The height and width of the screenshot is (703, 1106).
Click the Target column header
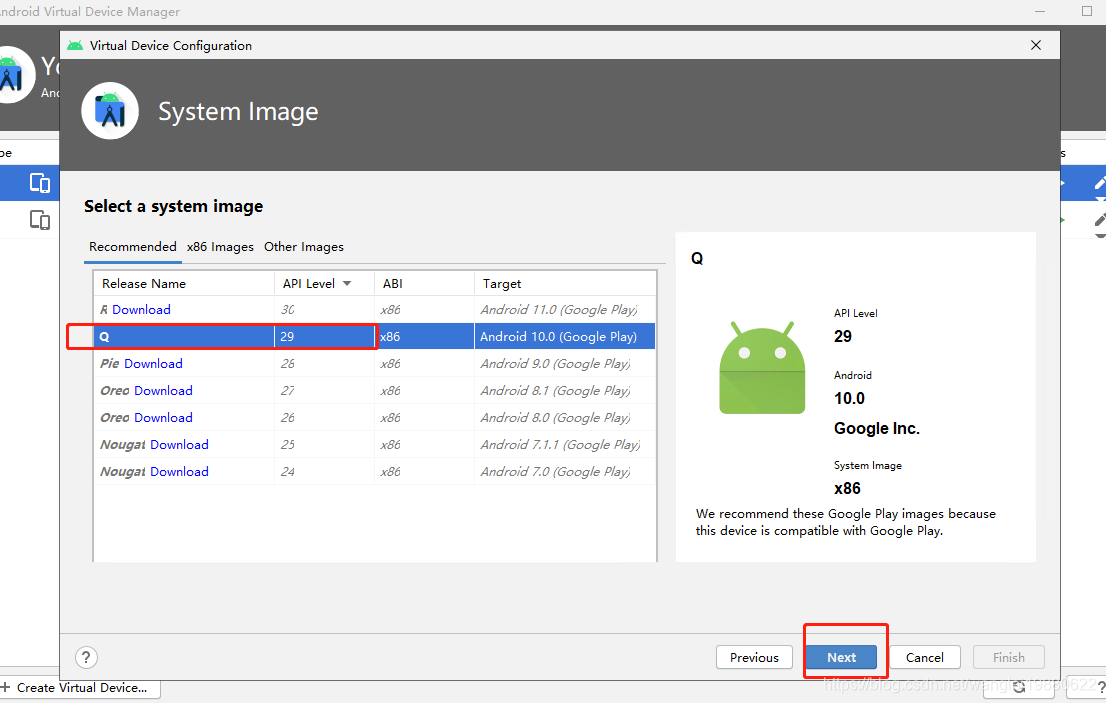click(565, 283)
